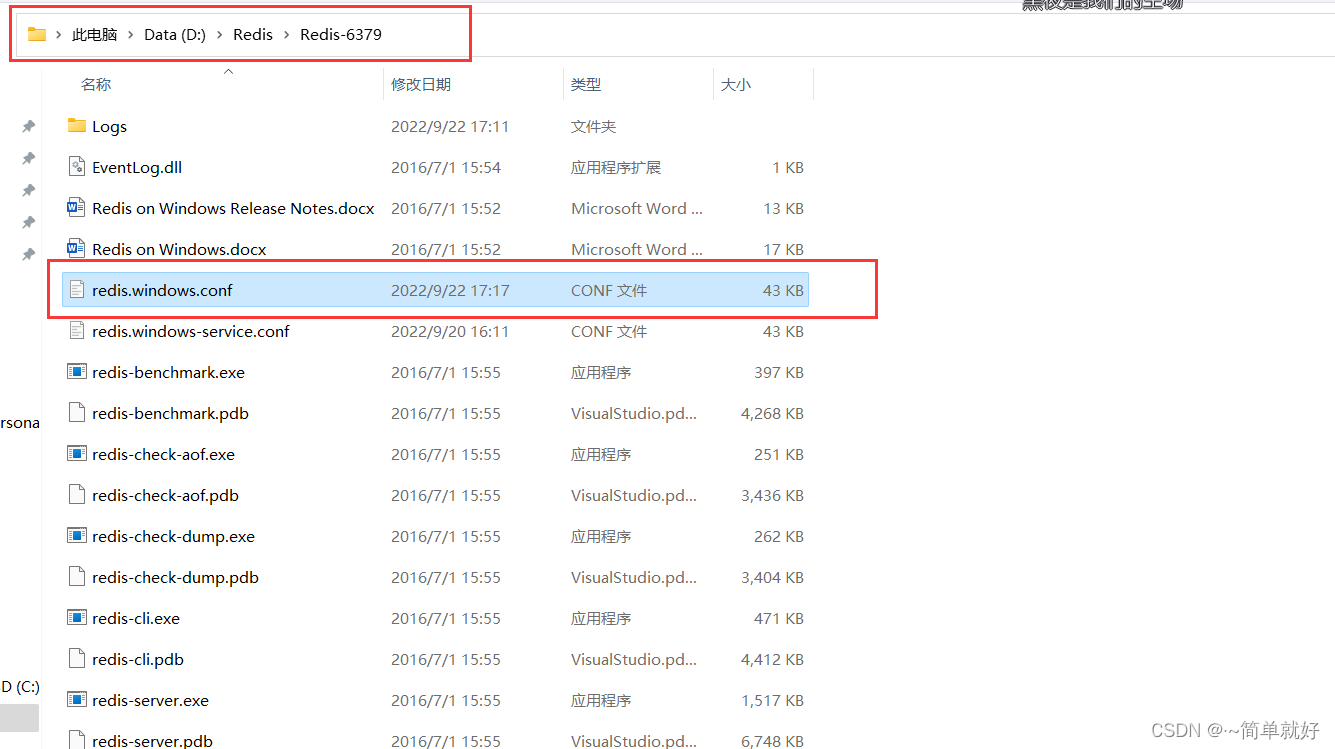Screen dimensions: 1335x749
Task: Click size 397 KB of redis-benchmark.exe
Action: click(x=779, y=372)
